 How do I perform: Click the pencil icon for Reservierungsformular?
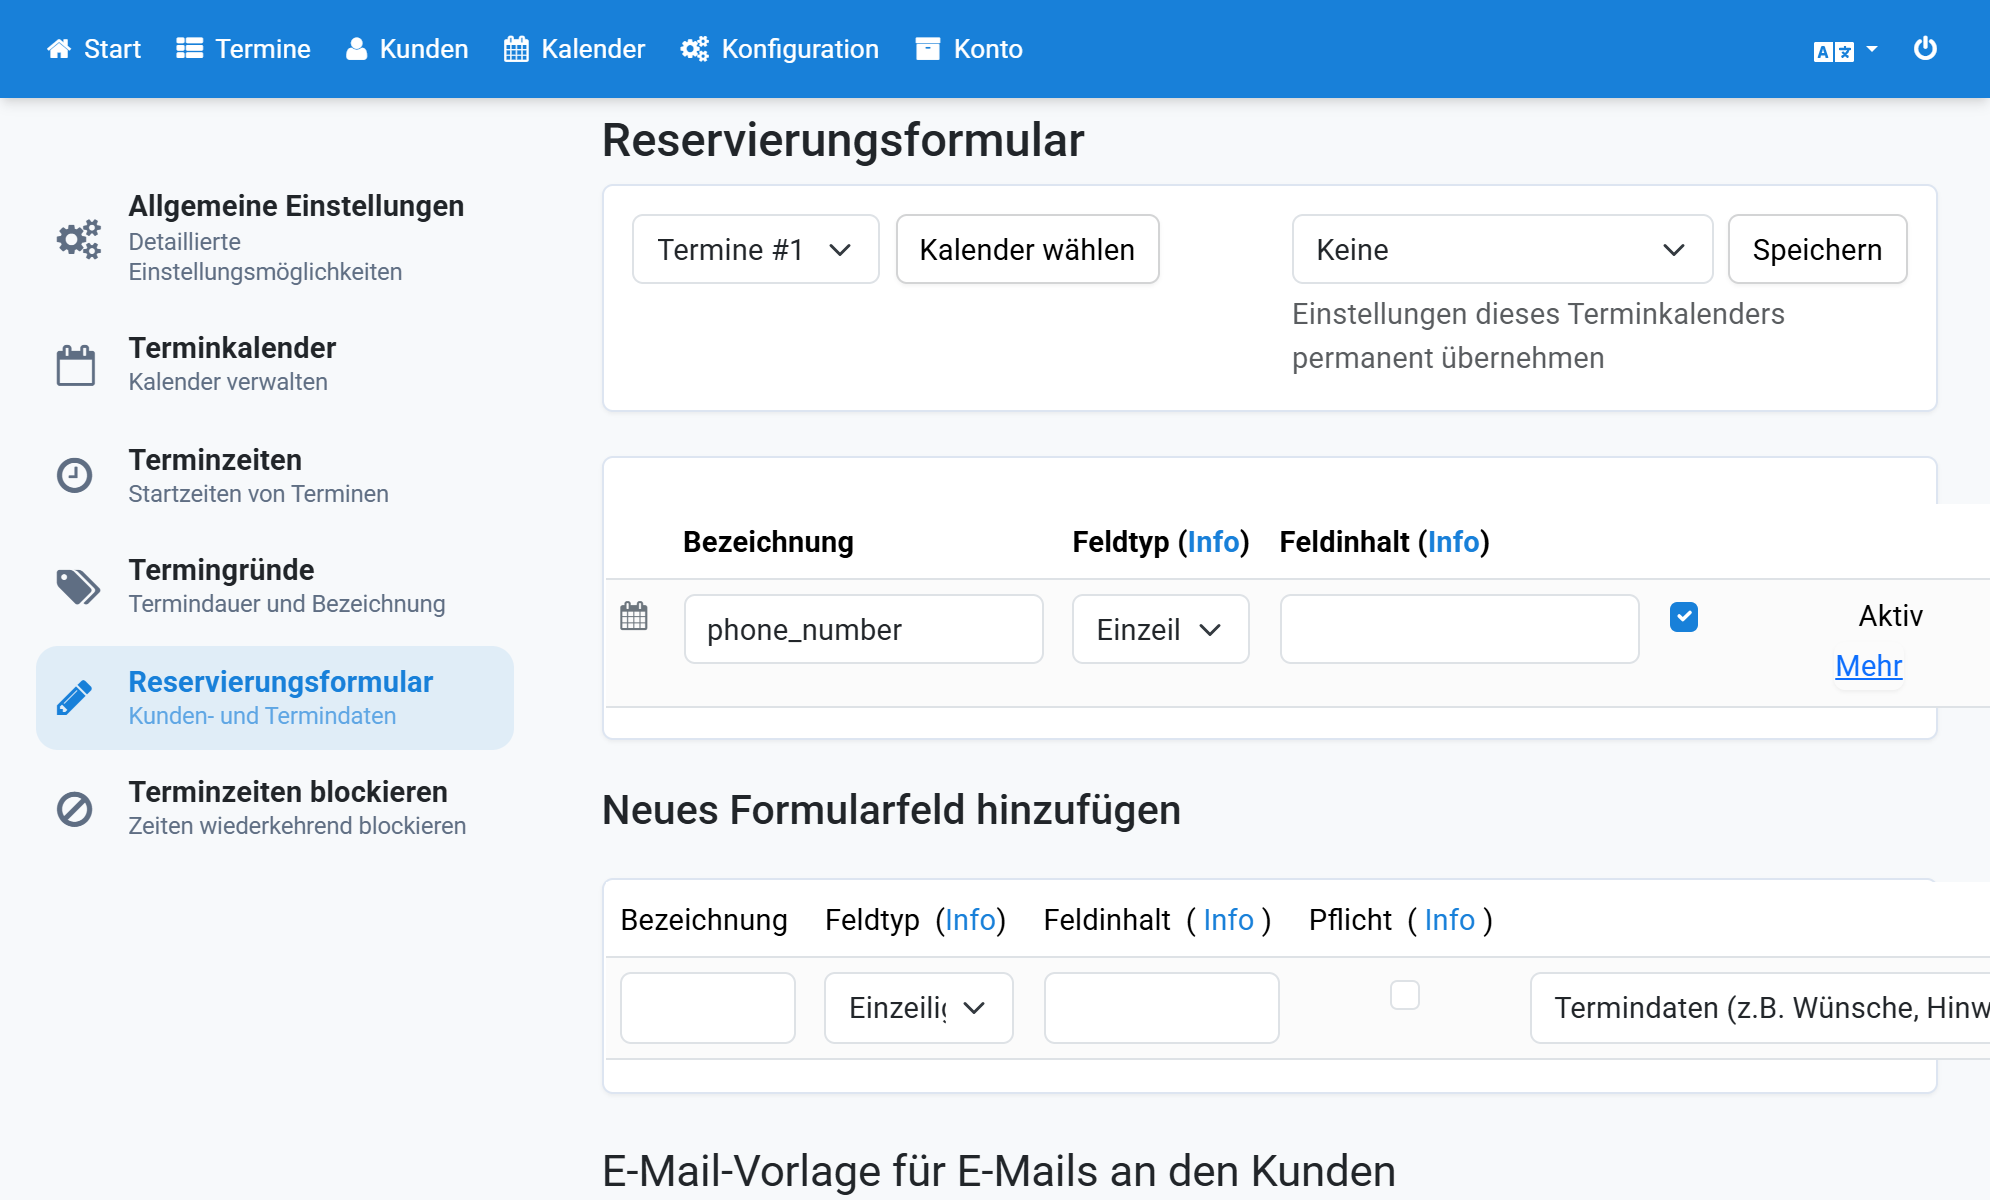pos(75,698)
